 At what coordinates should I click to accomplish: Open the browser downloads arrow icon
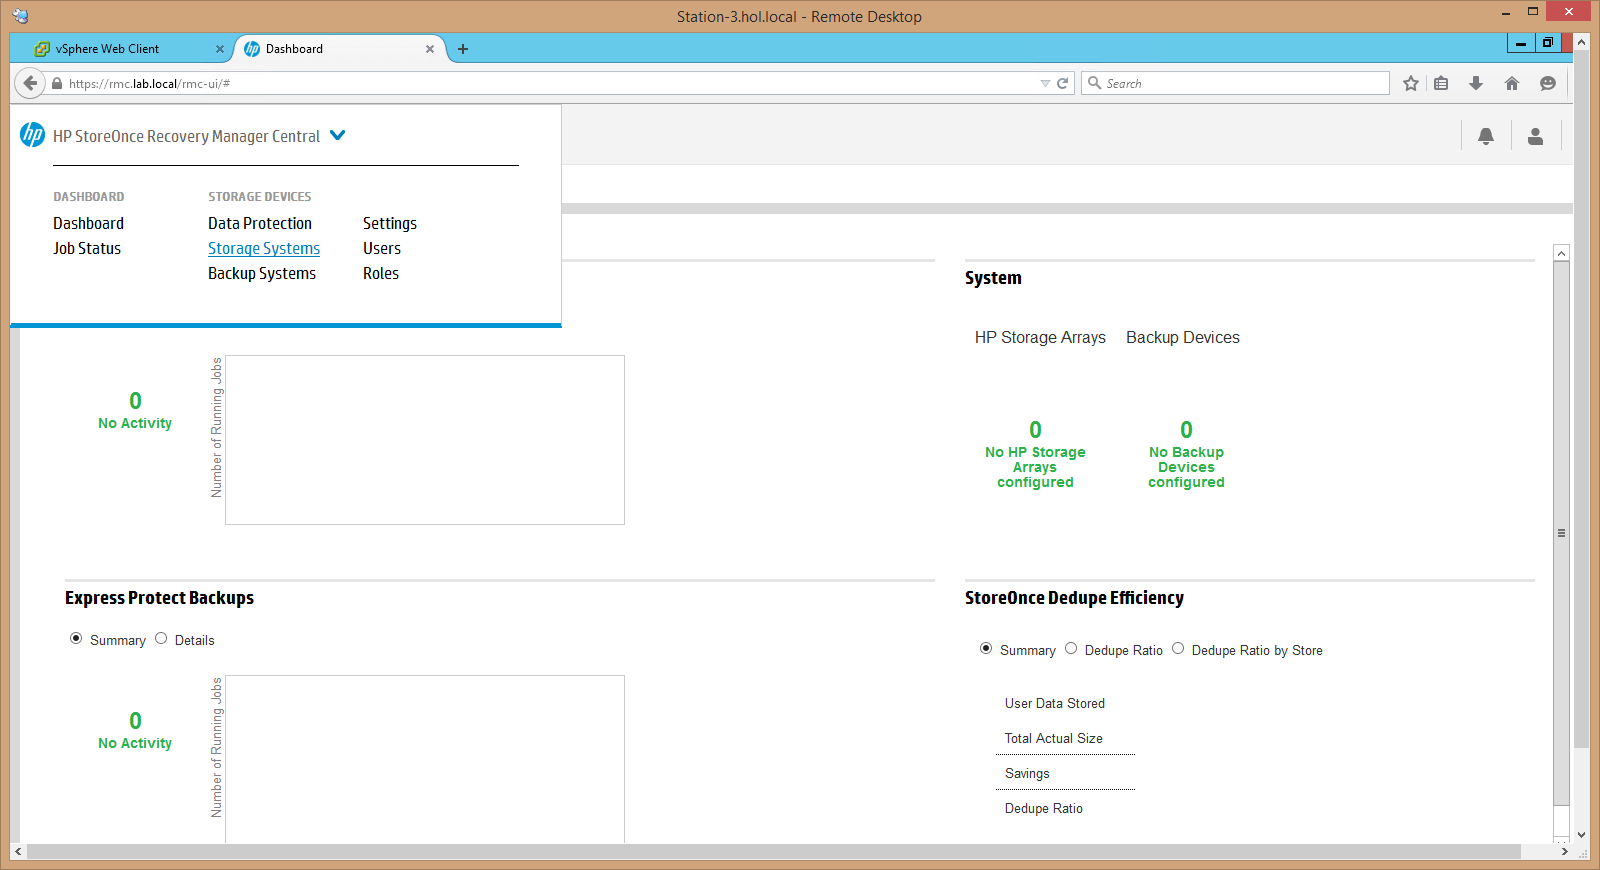coord(1476,83)
